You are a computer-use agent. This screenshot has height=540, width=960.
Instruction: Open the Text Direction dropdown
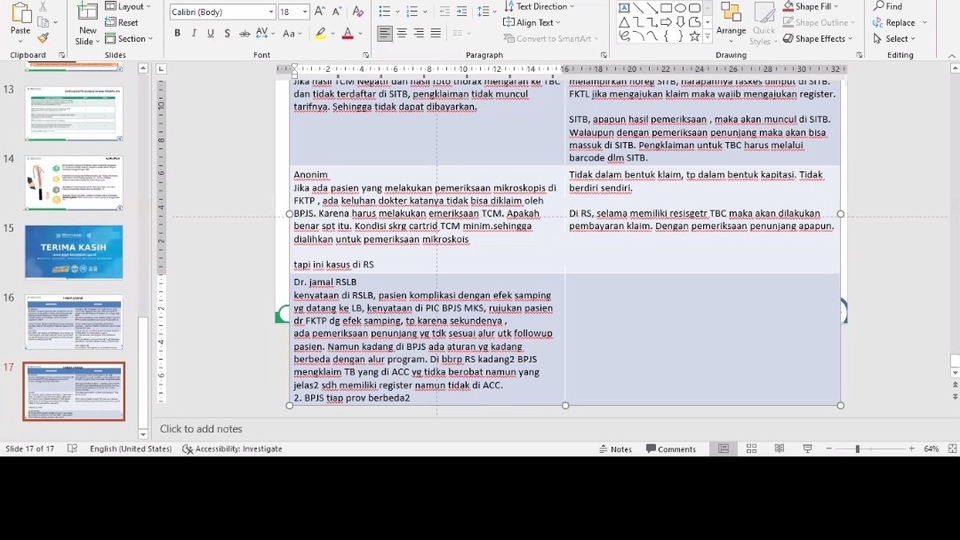539,6
